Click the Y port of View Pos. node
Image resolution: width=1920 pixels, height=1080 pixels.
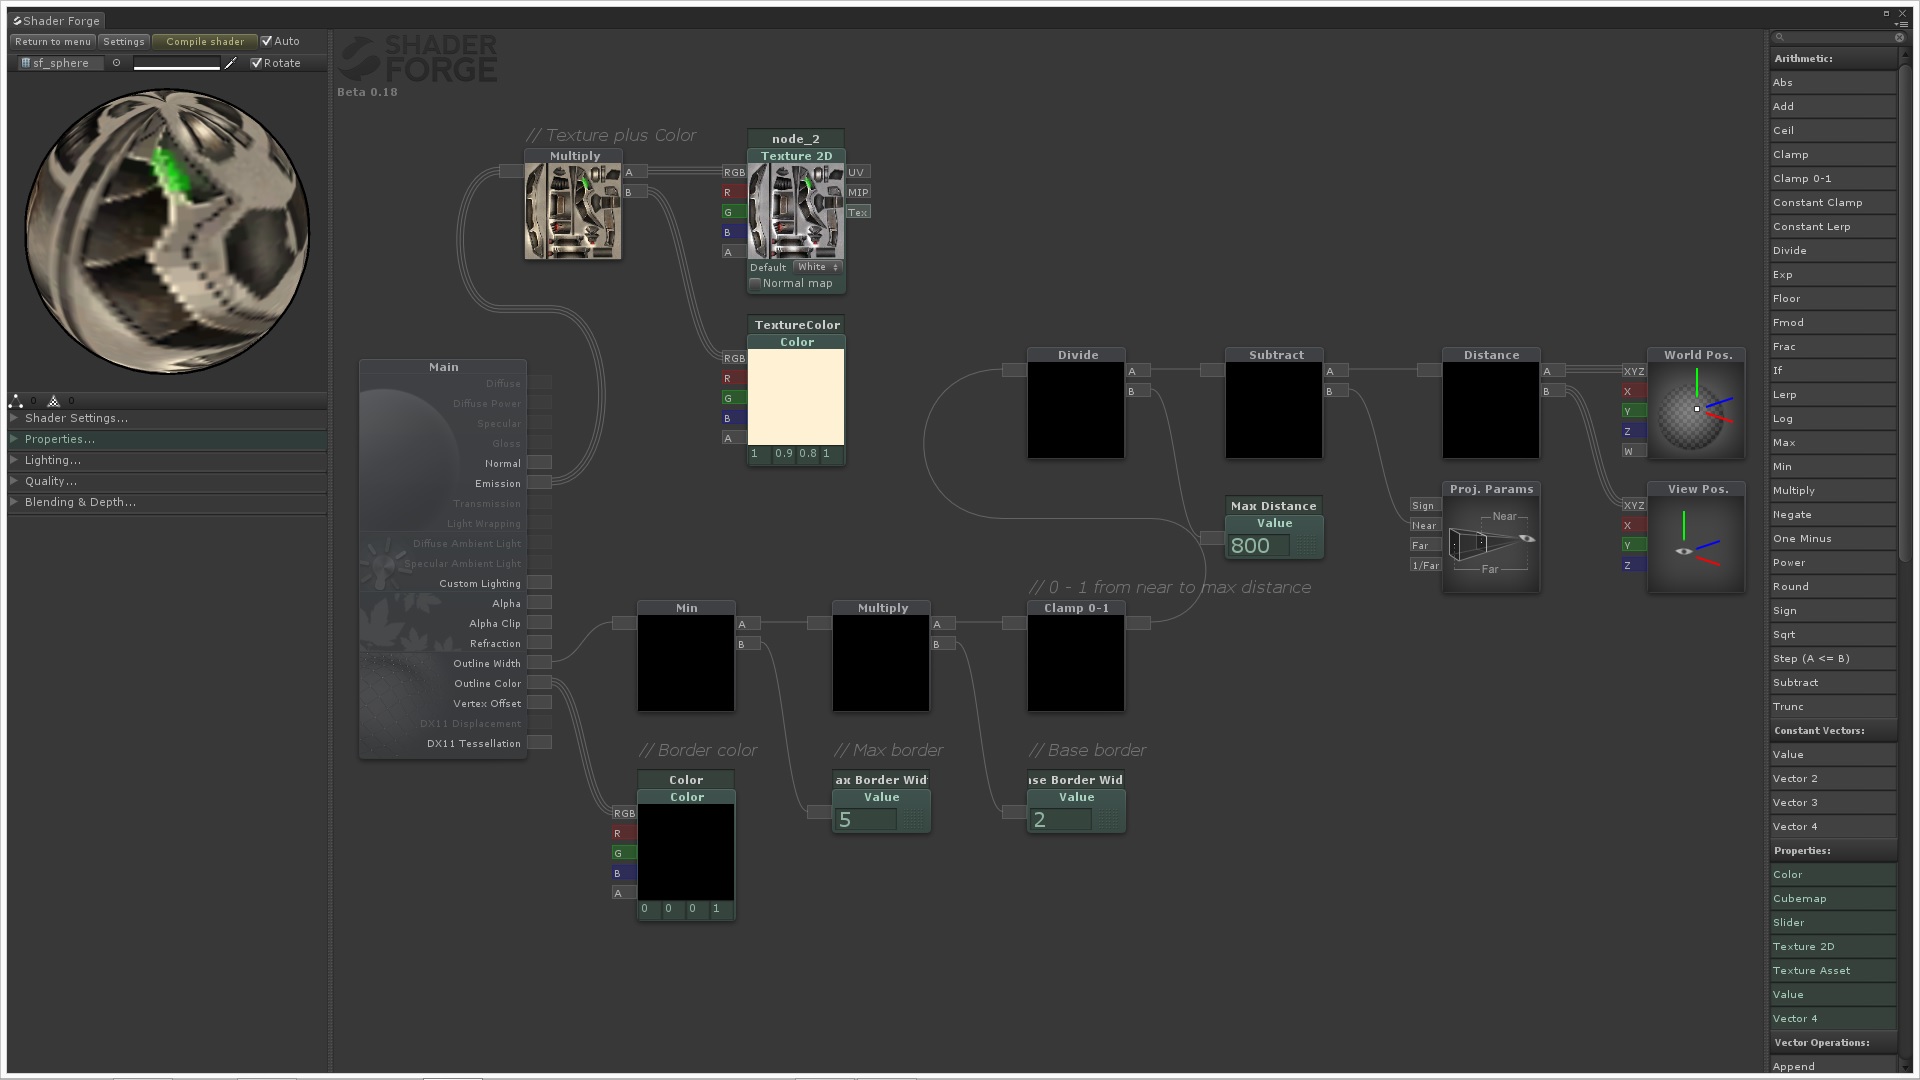click(1634, 545)
